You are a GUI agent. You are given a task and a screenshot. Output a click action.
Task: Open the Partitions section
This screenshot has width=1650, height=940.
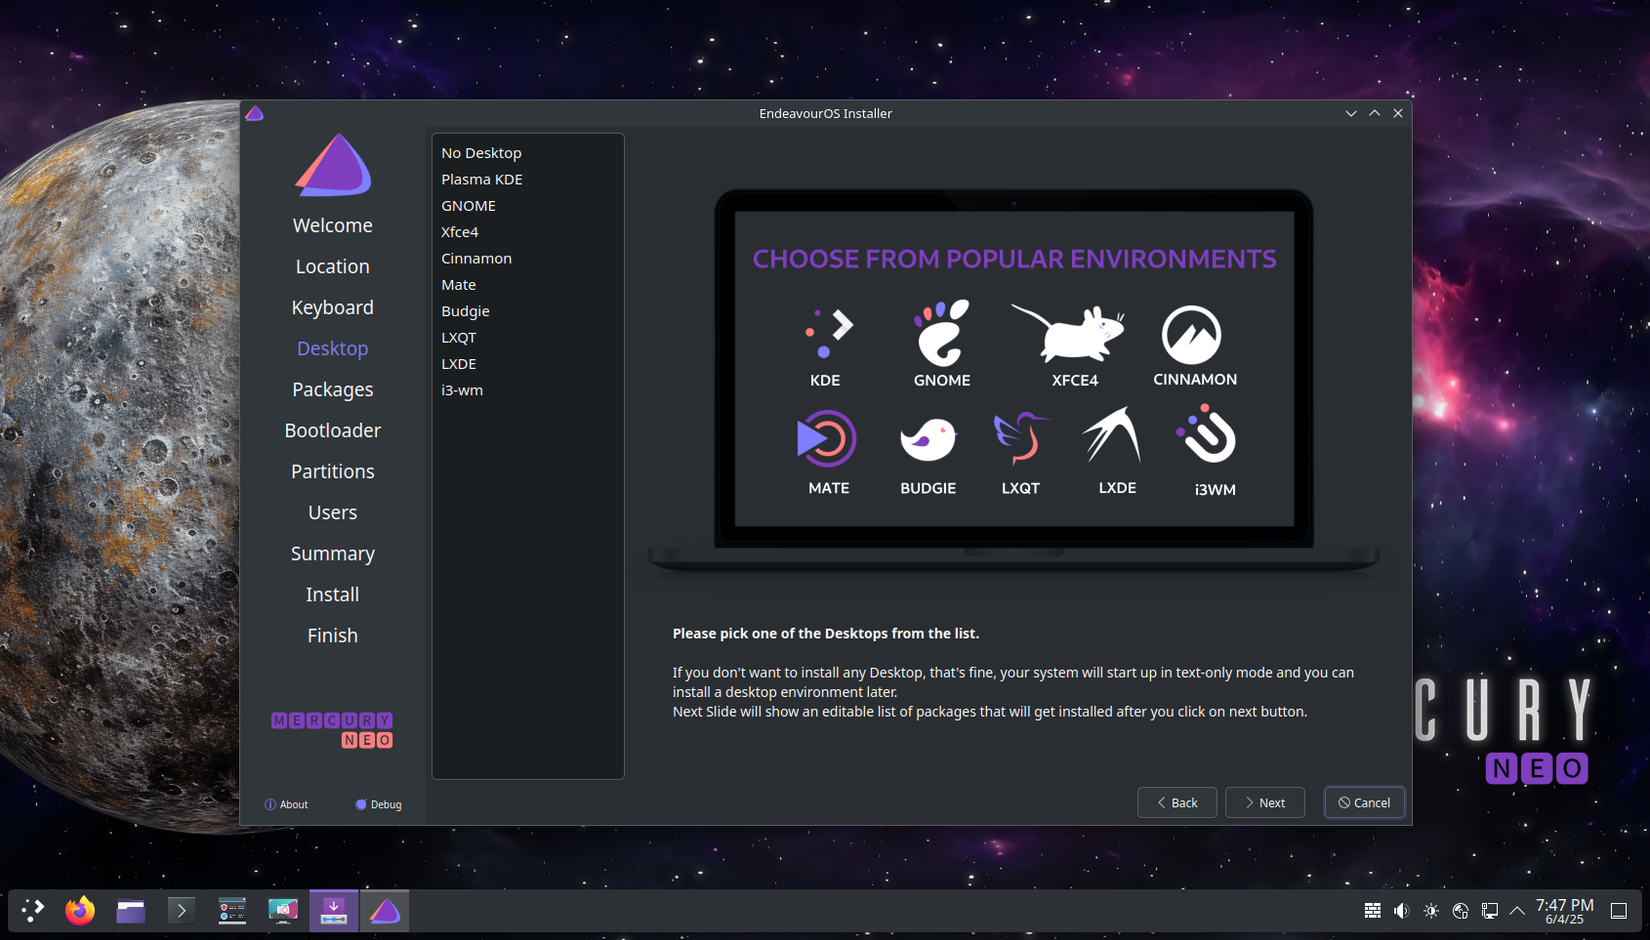point(332,471)
